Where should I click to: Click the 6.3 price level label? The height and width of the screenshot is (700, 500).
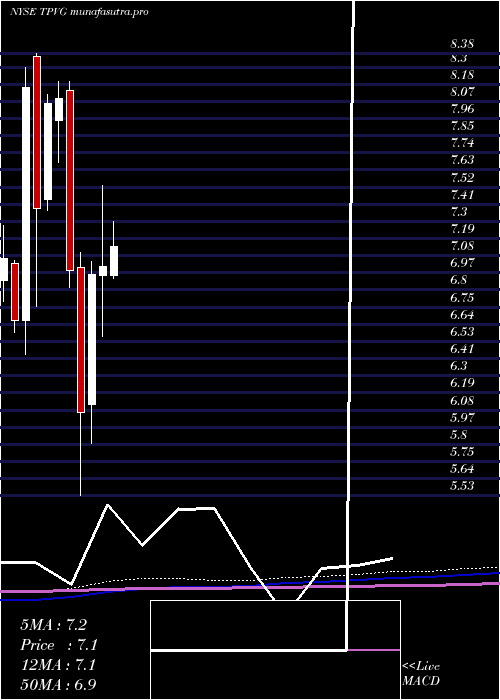tap(458, 366)
